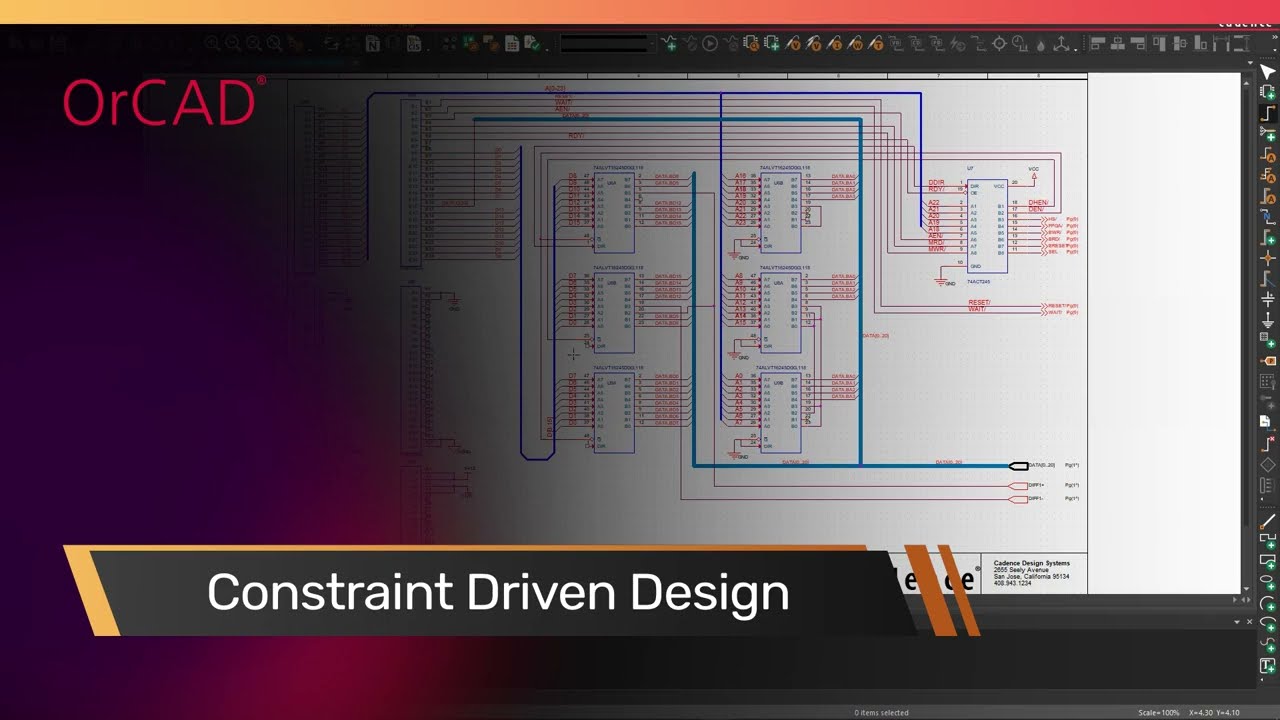Select the Place Ground symbol tool
The height and width of the screenshot is (720, 1280).
1268,320
